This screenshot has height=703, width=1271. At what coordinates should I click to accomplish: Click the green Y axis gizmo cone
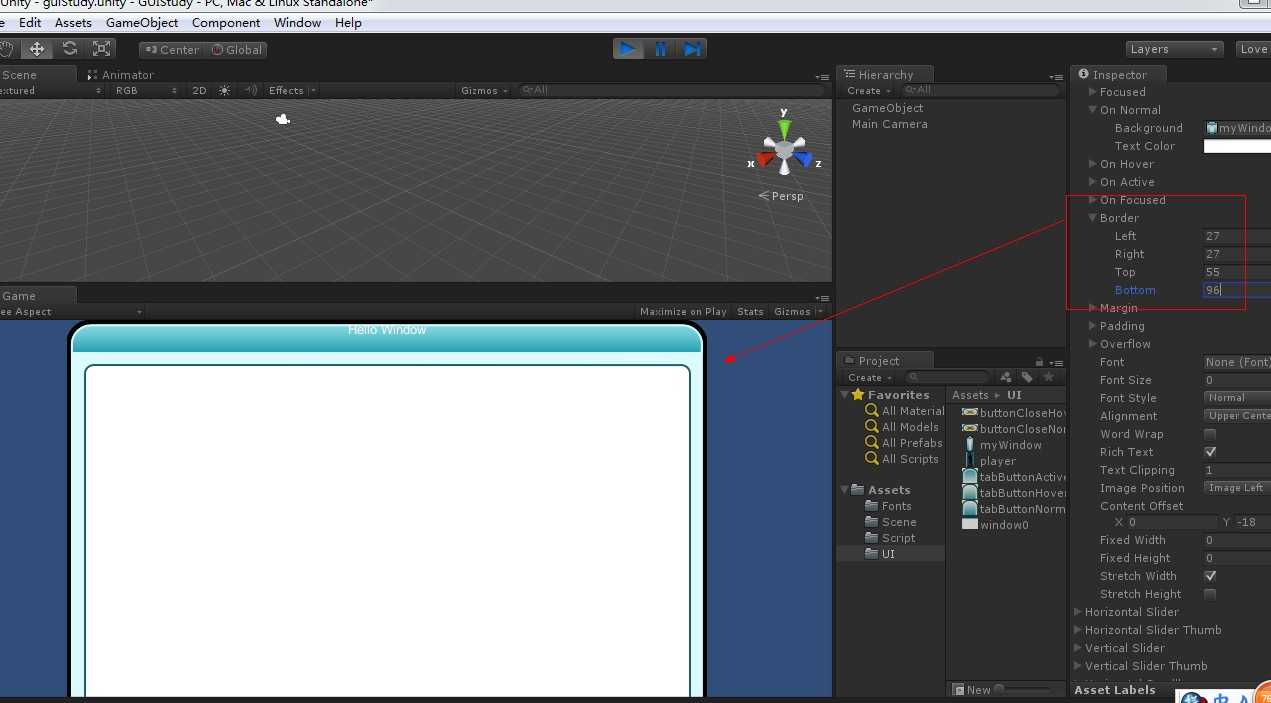(785, 128)
